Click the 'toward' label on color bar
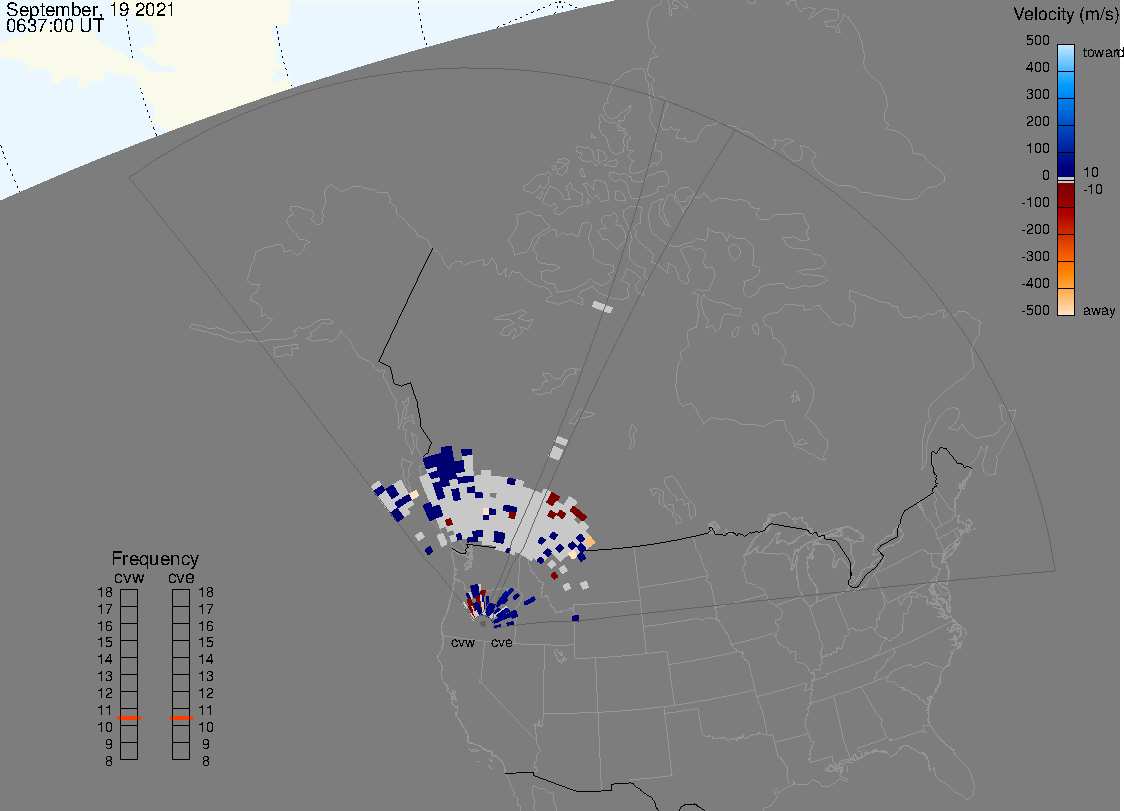Image resolution: width=1124 pixels, height=811 pixels. (x=1102, y=52)
